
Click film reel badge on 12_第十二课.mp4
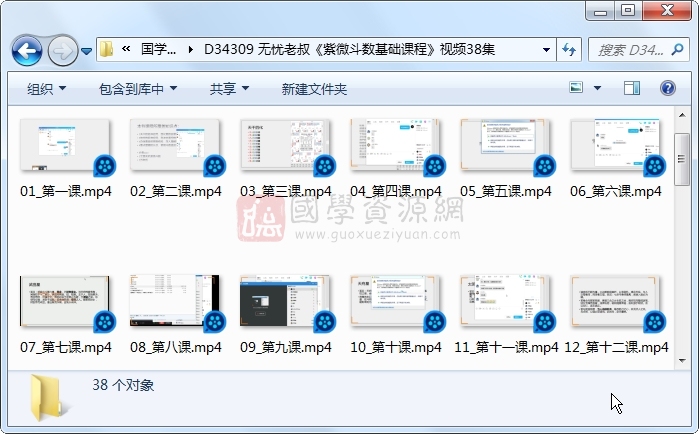point(655,322)
